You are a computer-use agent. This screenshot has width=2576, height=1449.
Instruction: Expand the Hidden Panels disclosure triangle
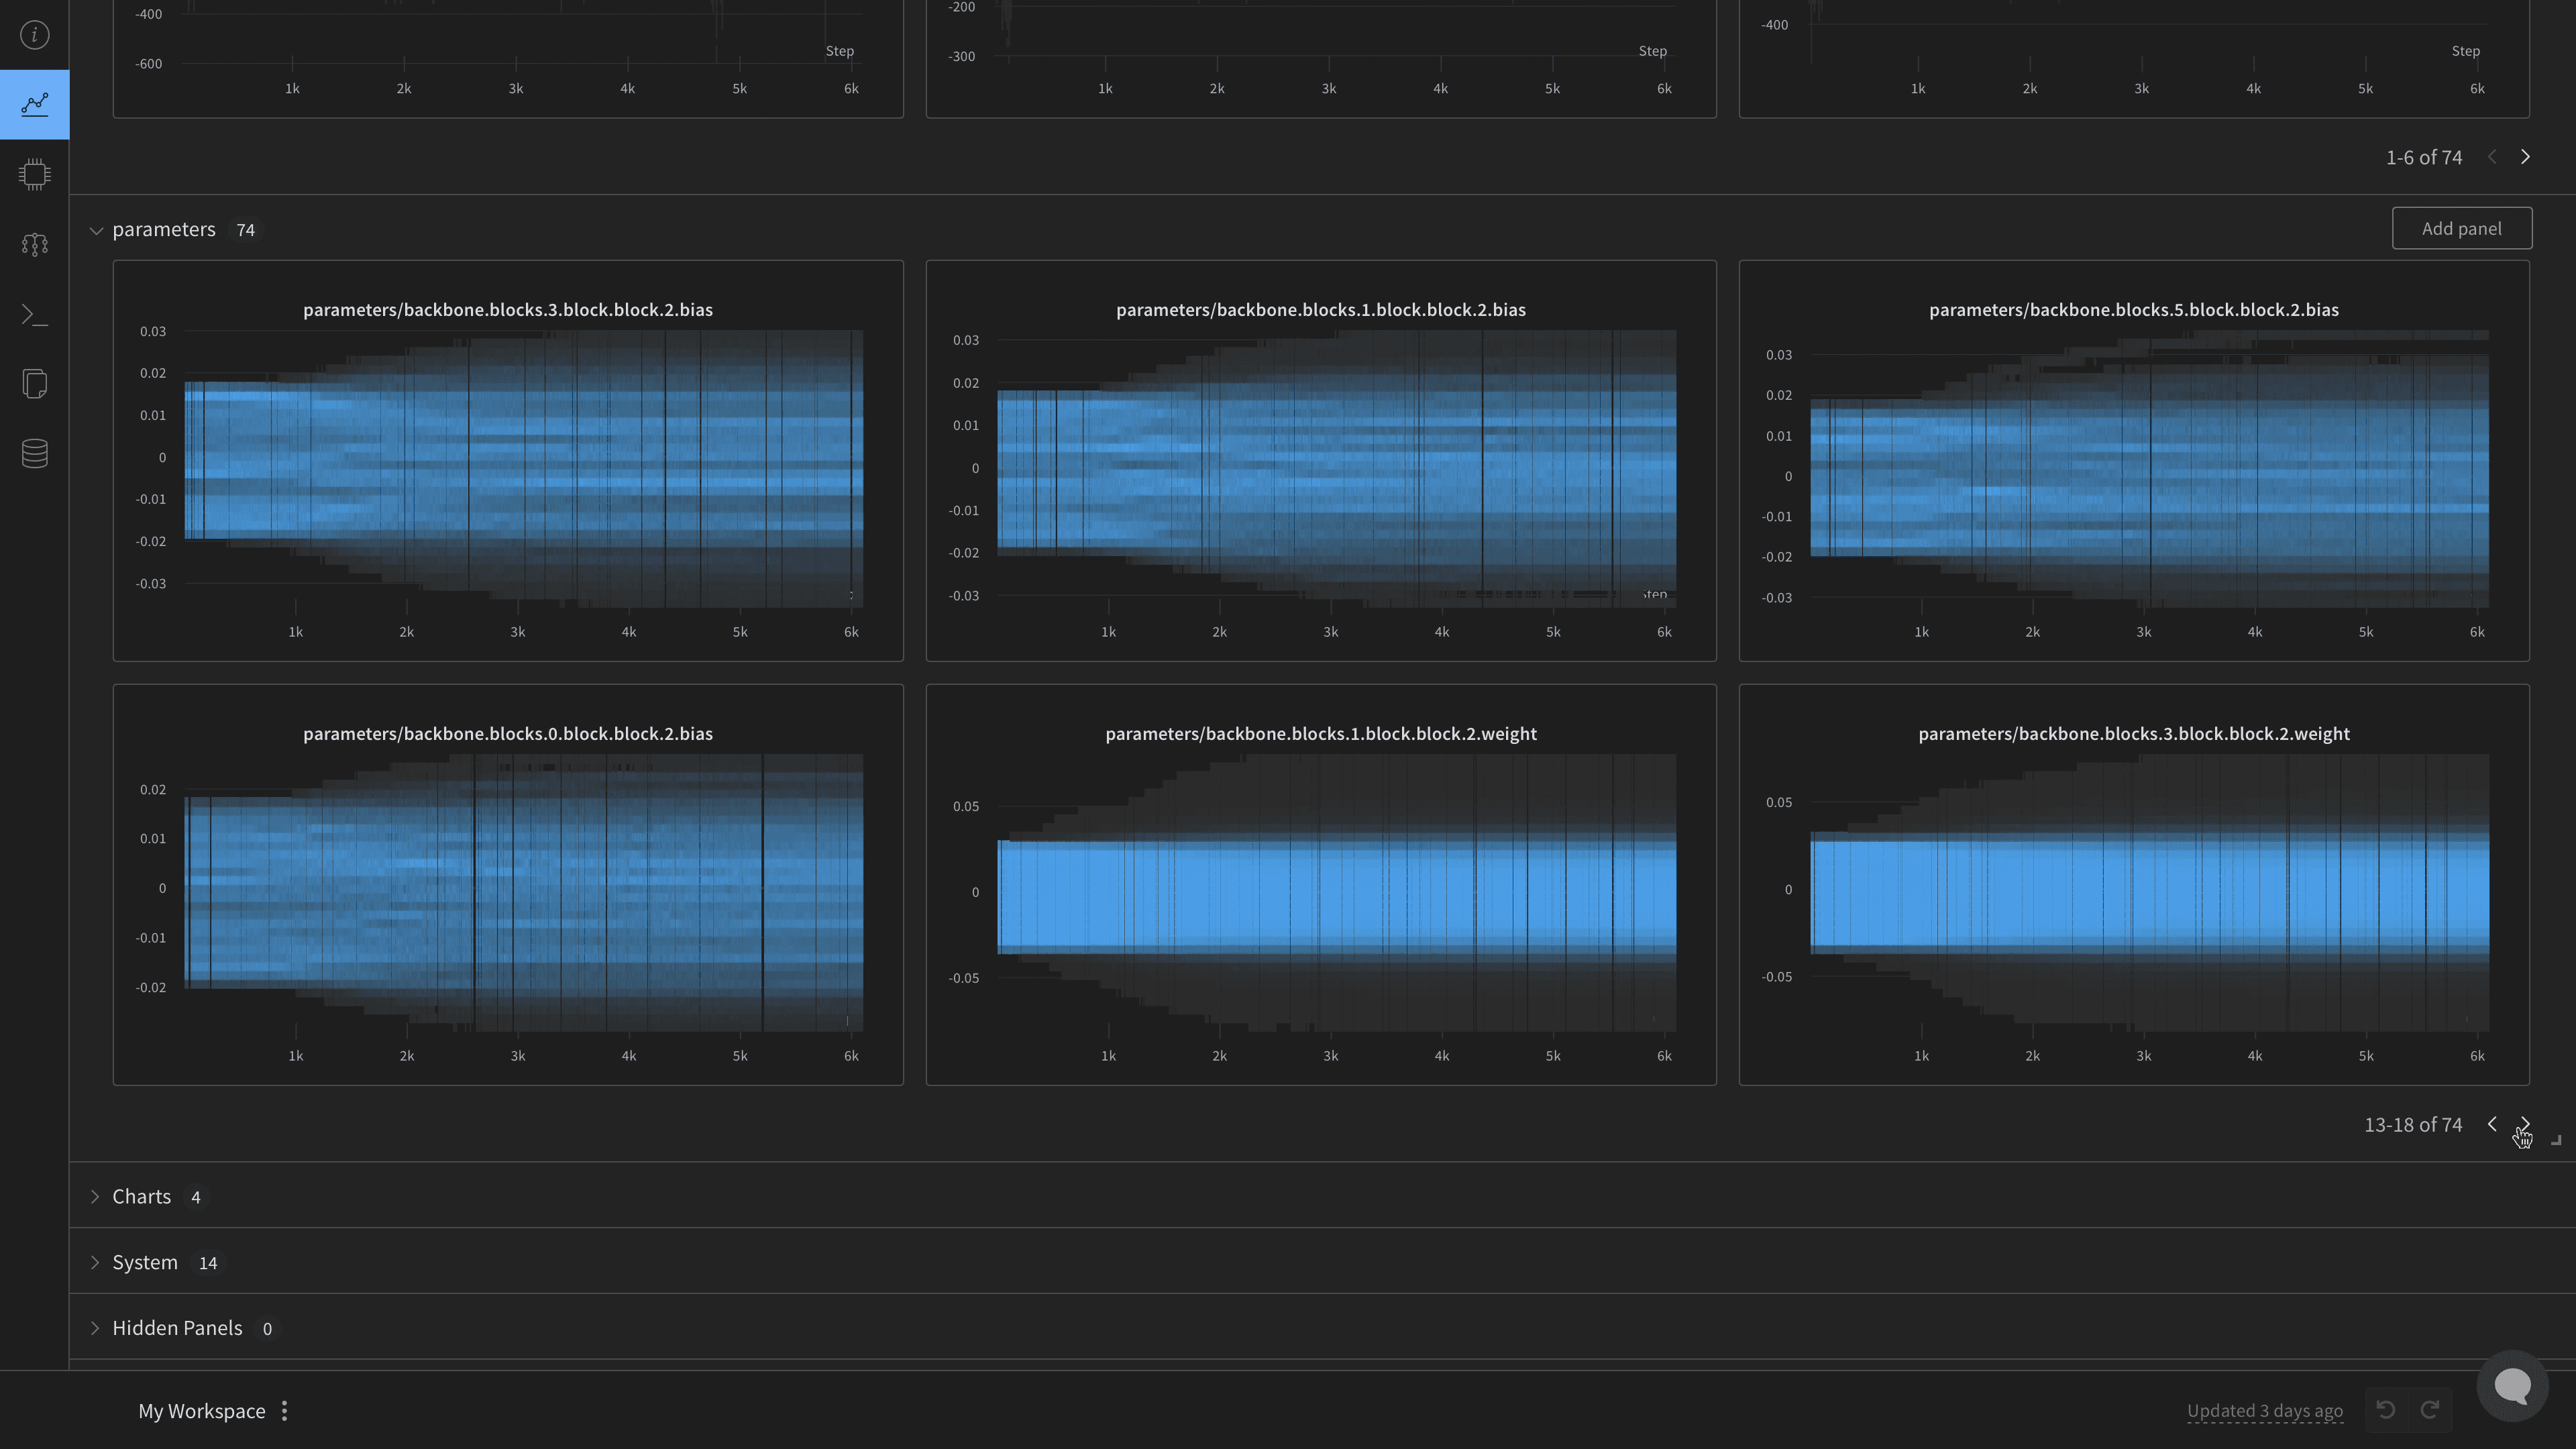click(x=97, y=1327)
